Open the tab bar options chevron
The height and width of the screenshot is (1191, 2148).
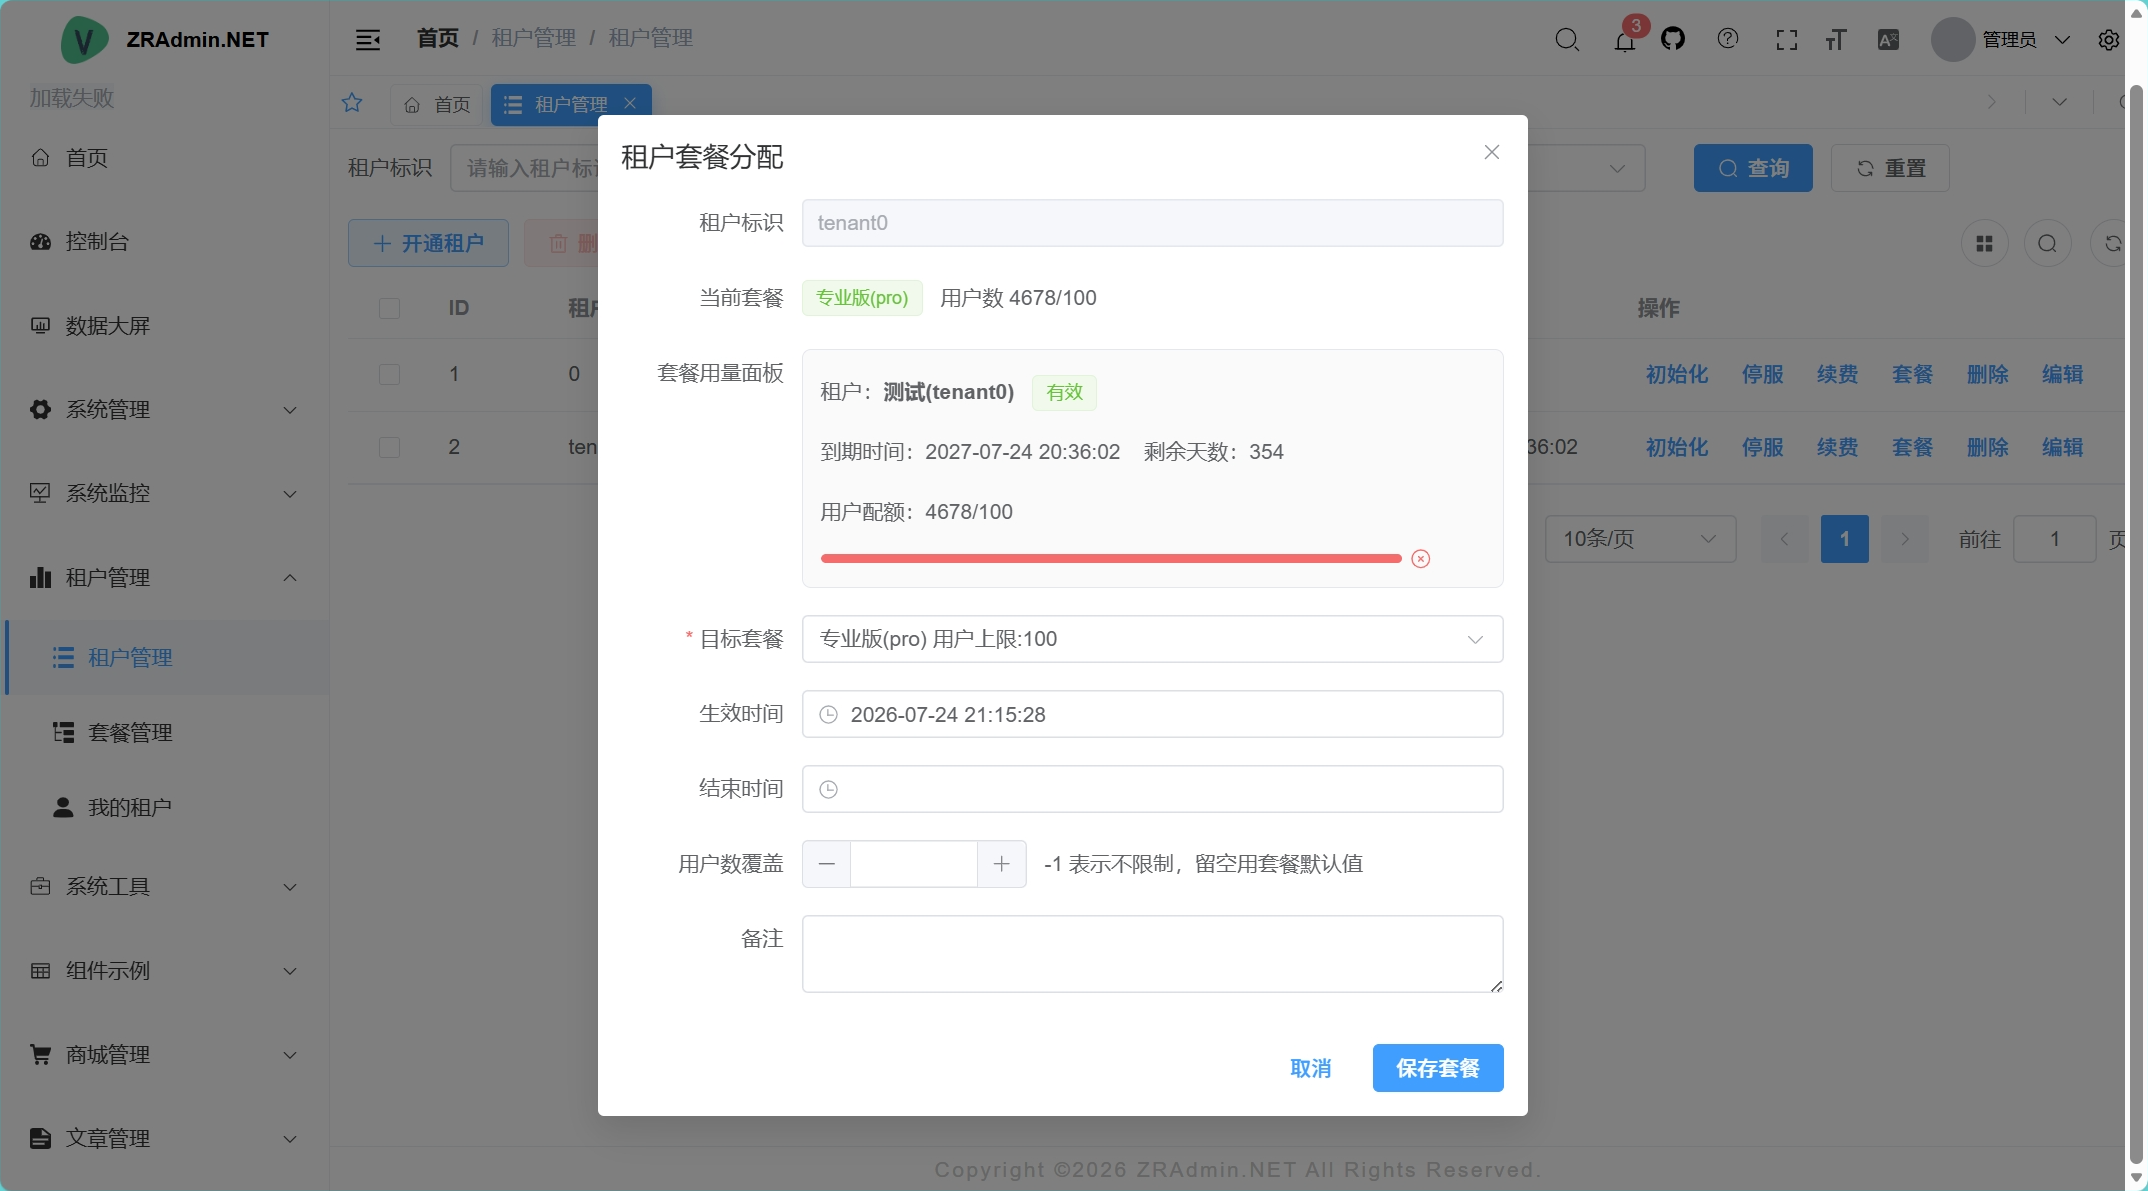pyautogui.click(x=2059, y=102)
